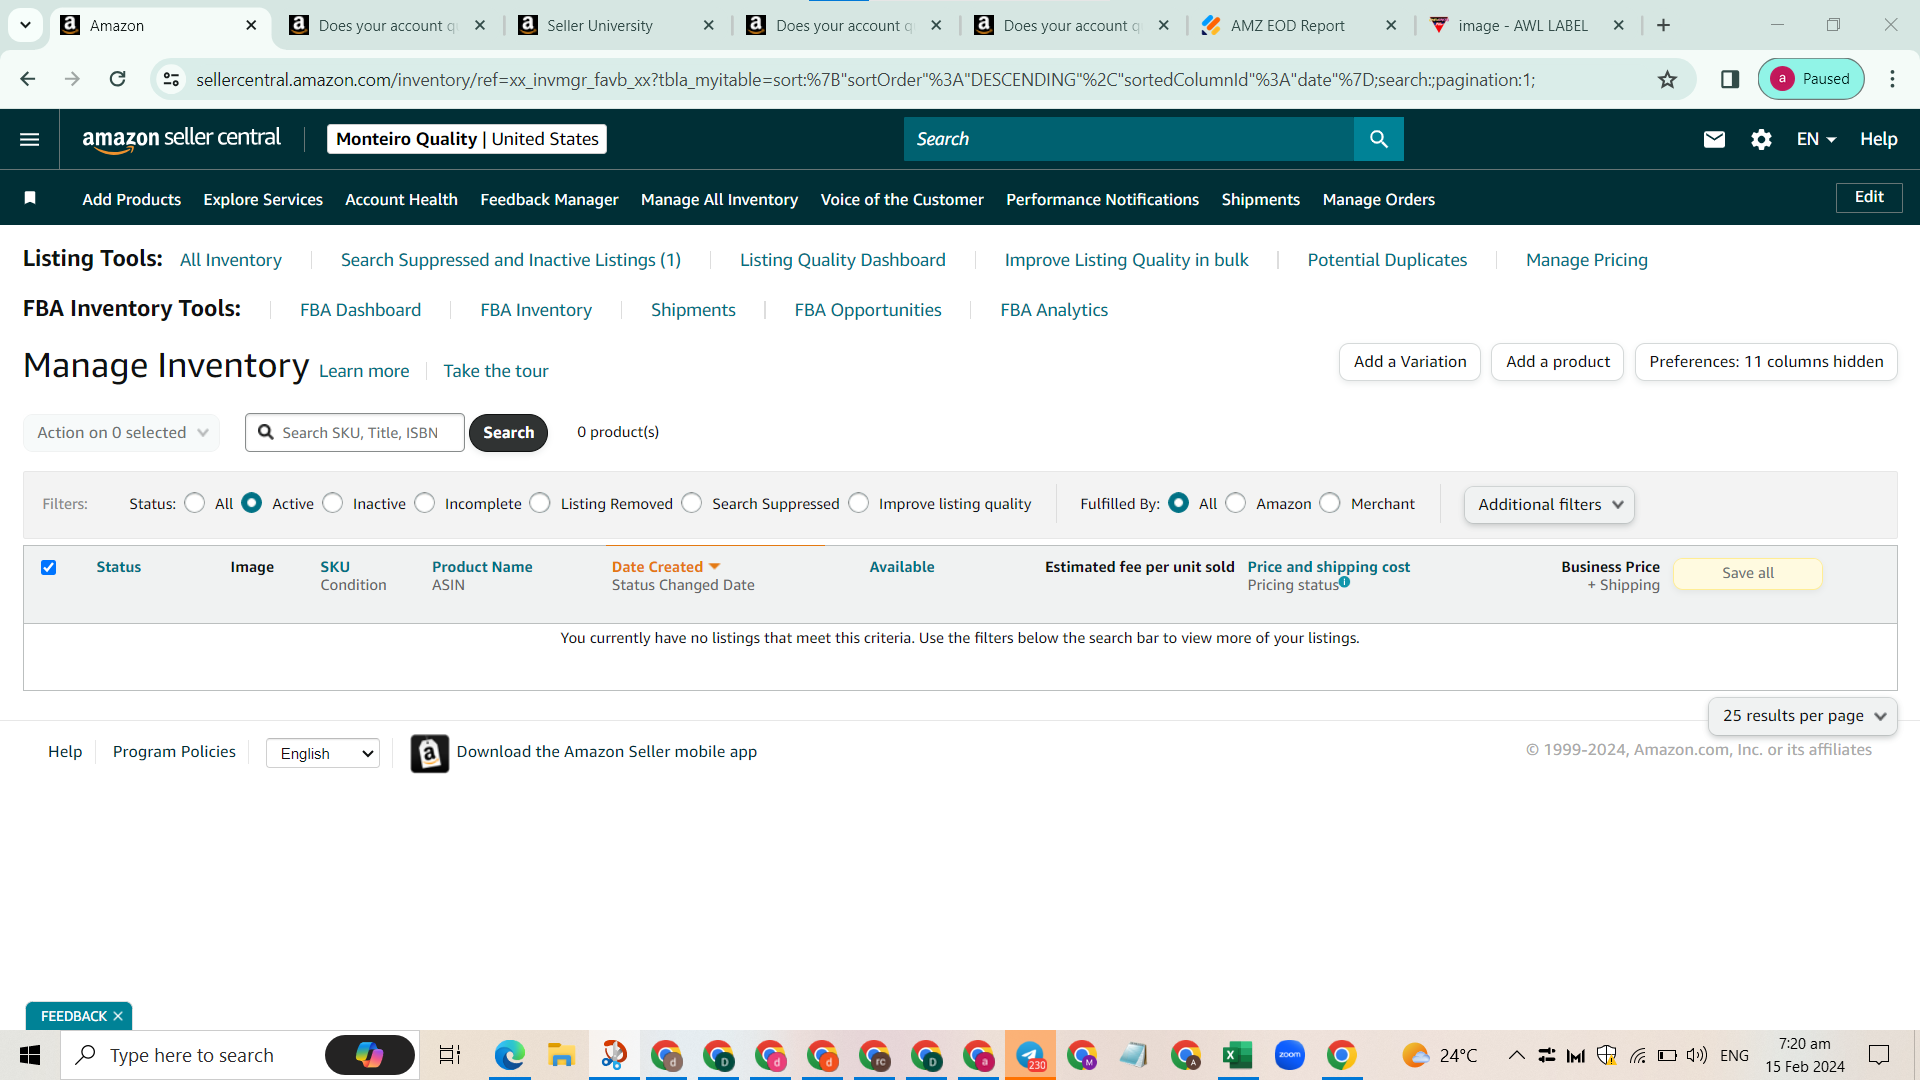Select the Listing Removed status filter
Viewport: 1920px width, 1080px height.
click(540, 503)
